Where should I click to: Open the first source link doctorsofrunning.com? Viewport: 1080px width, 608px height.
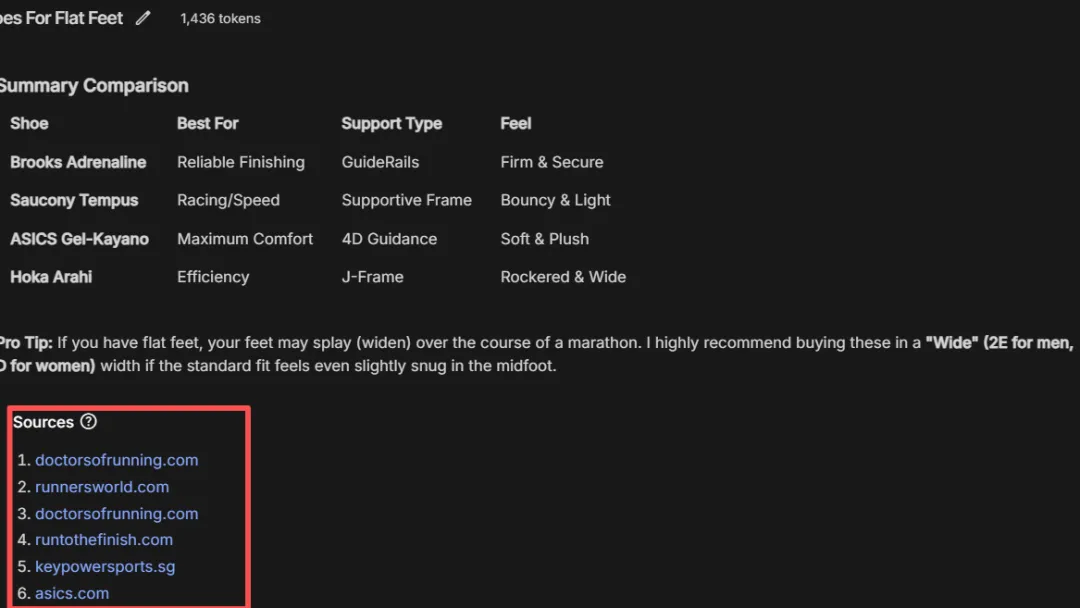point(116,460)
